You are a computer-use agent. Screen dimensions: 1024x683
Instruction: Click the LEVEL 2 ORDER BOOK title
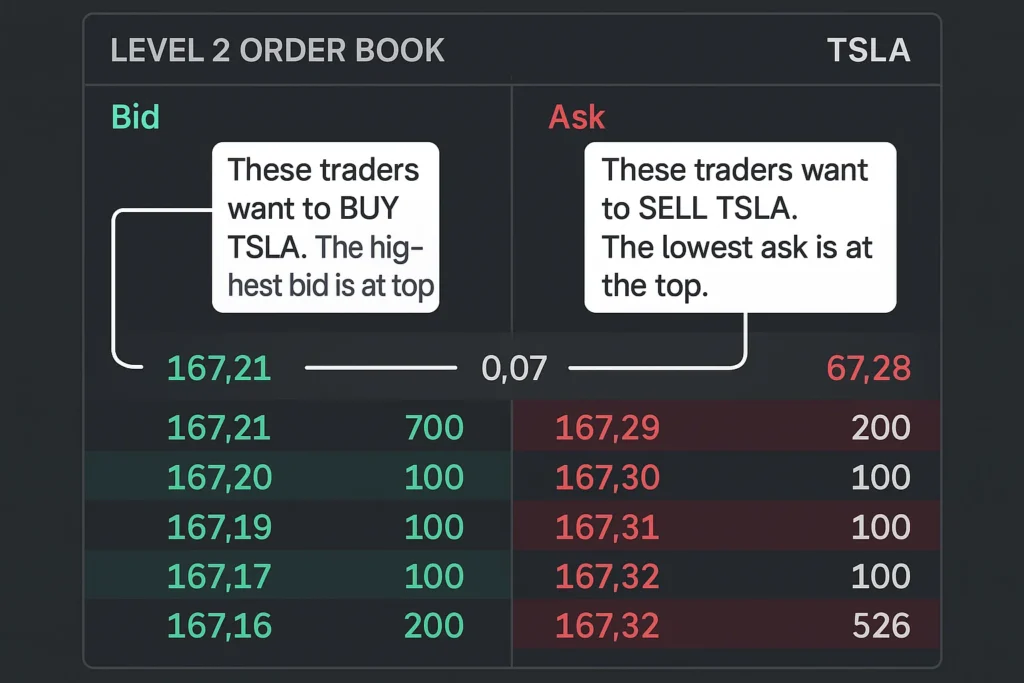(x=277, y=50)
